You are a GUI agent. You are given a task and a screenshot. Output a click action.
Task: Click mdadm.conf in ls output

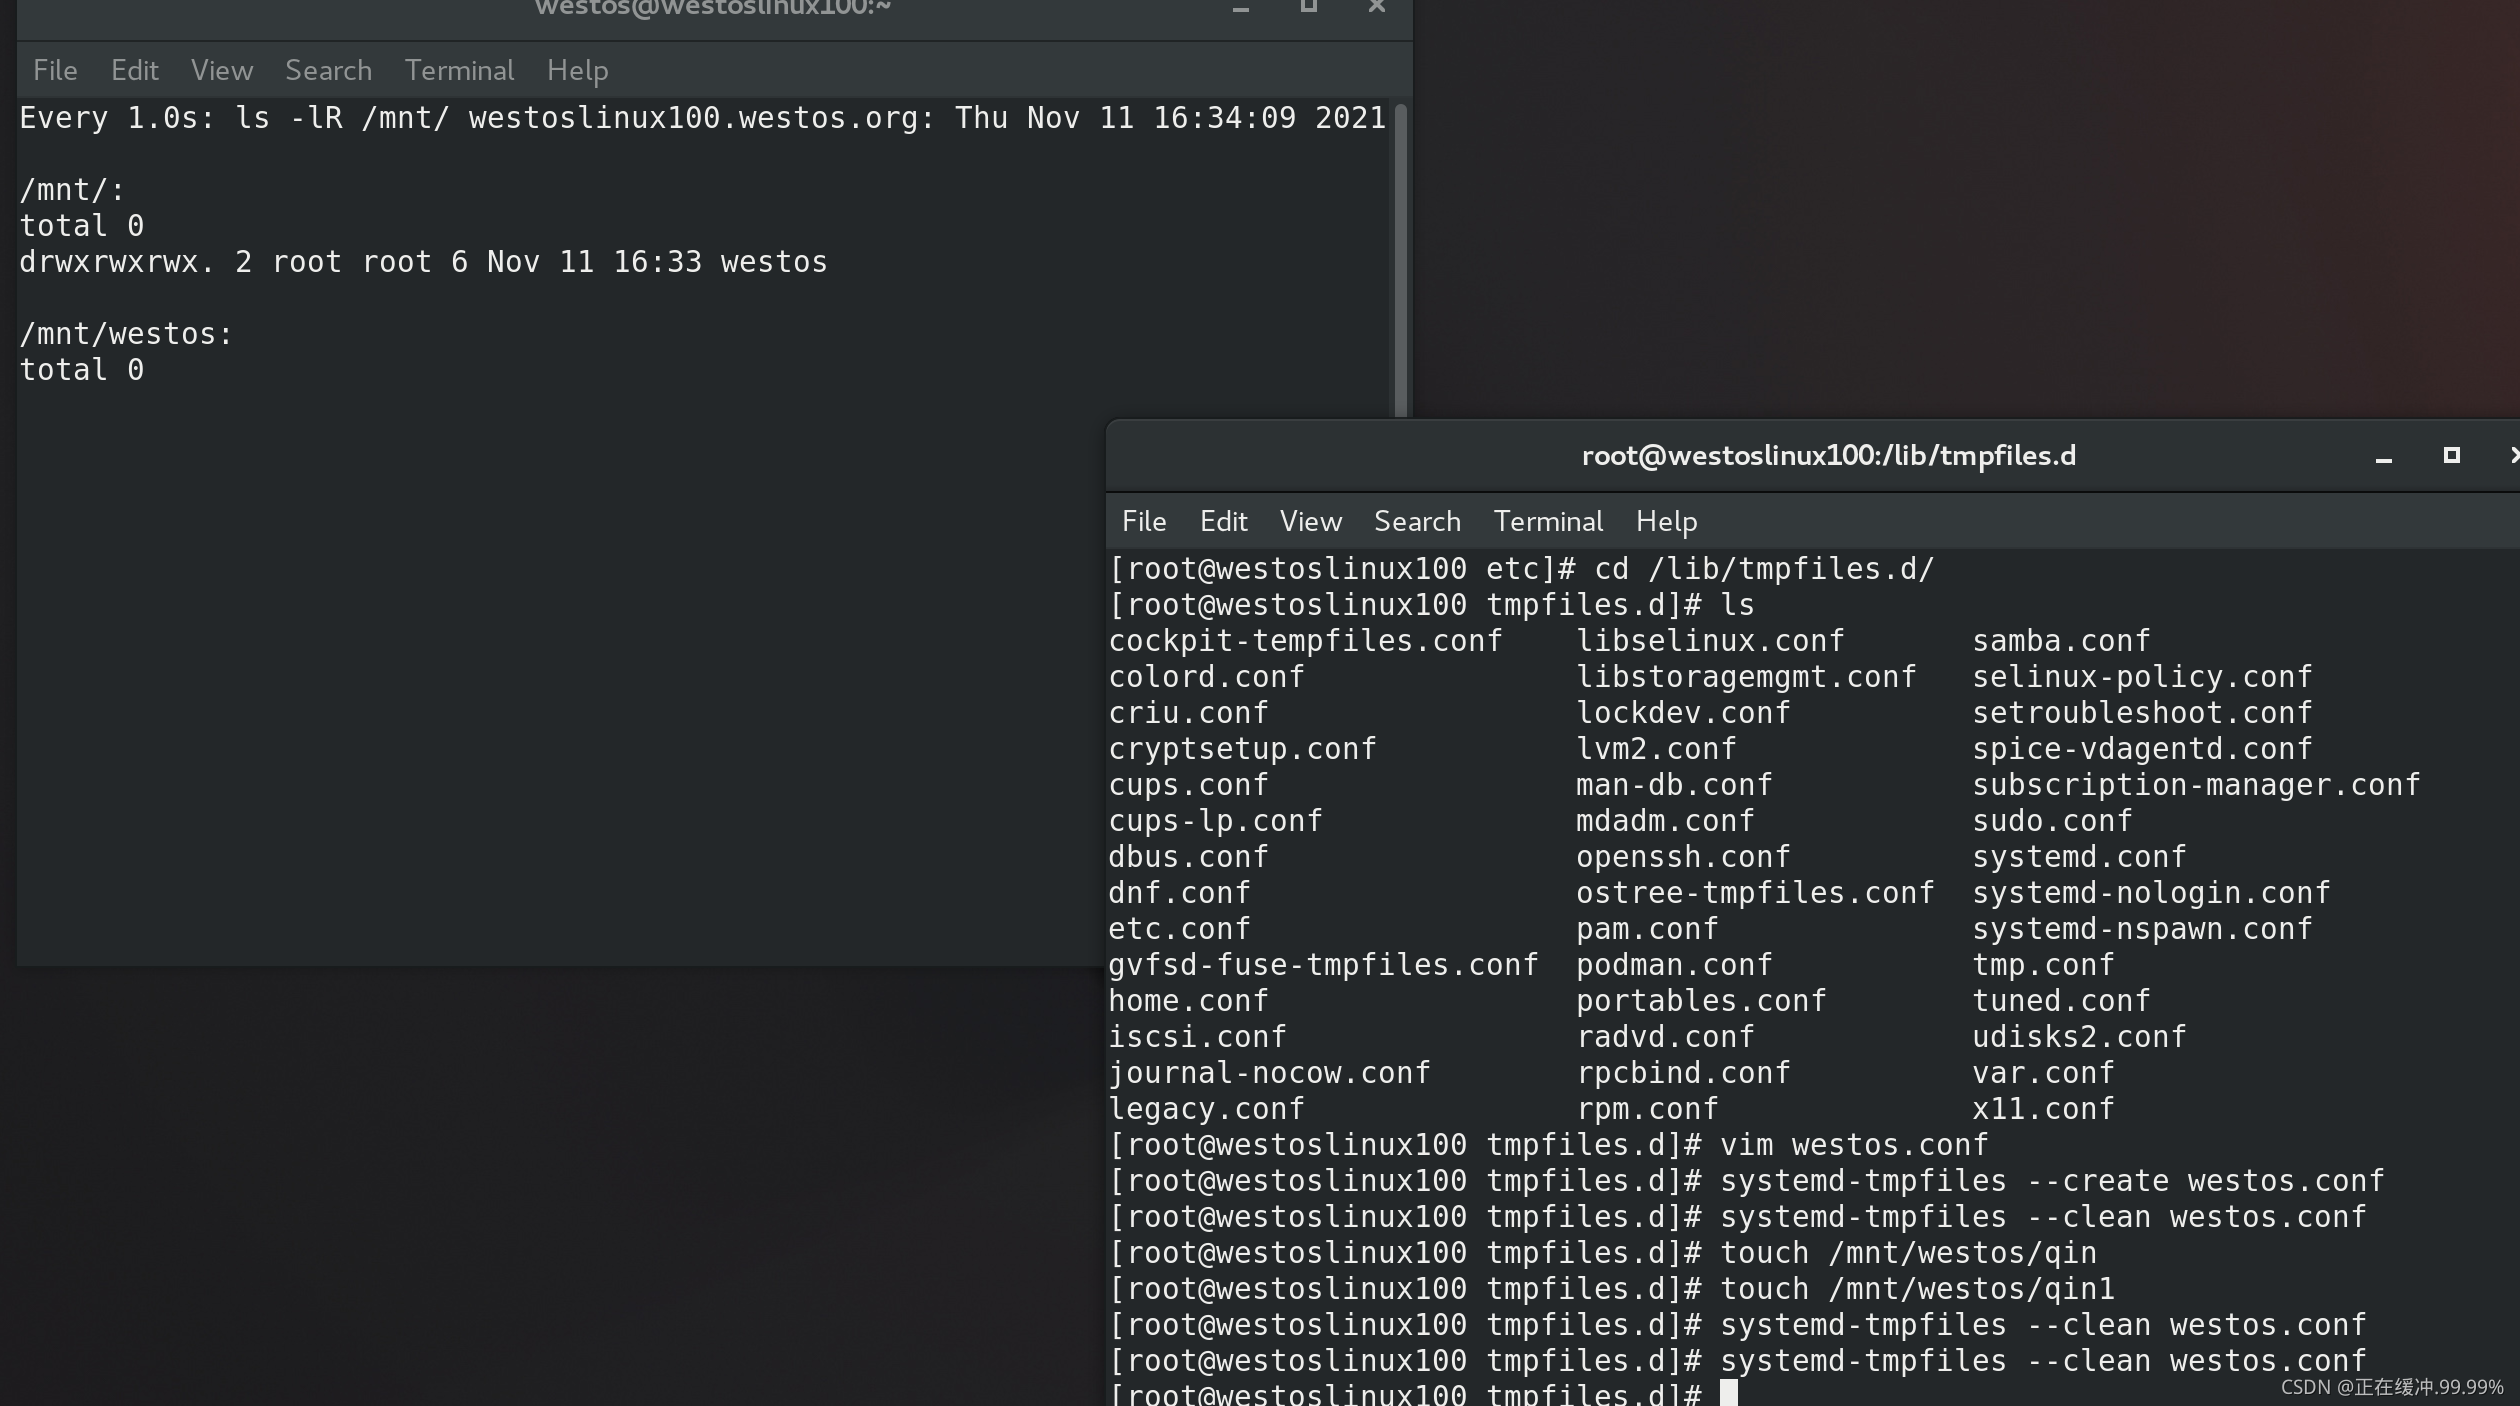pos(1665,821)
